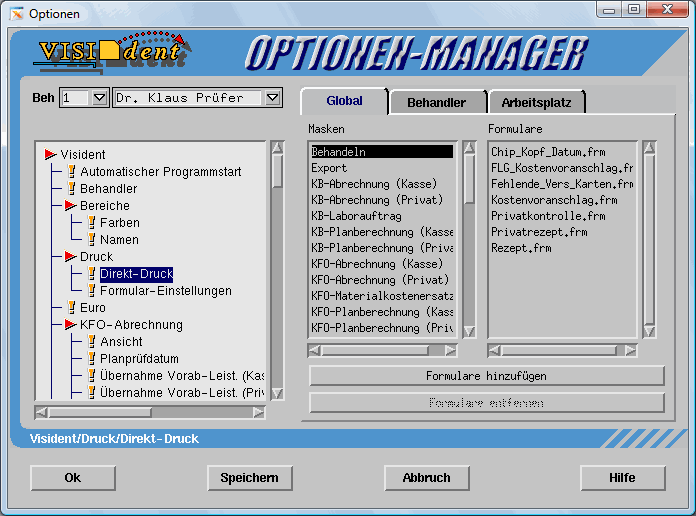The height and width of the screenshot is (516, 696).
Task: Click exclamation icon beside Namen
Action: coord(91,239)
